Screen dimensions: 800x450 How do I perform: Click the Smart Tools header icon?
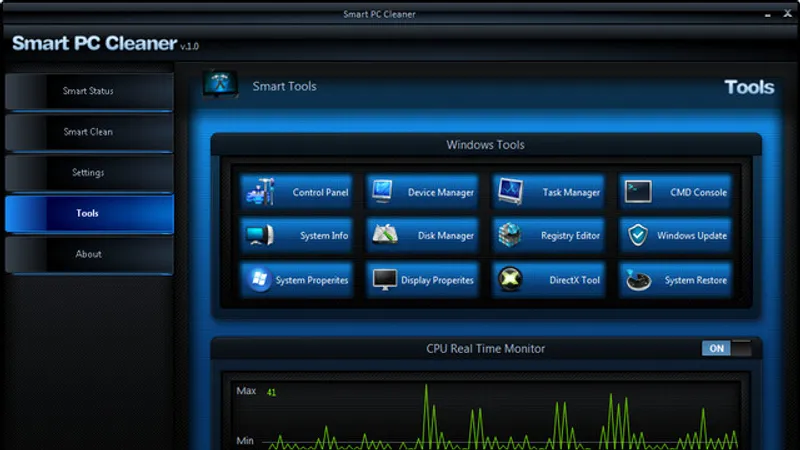coord(220,84)
